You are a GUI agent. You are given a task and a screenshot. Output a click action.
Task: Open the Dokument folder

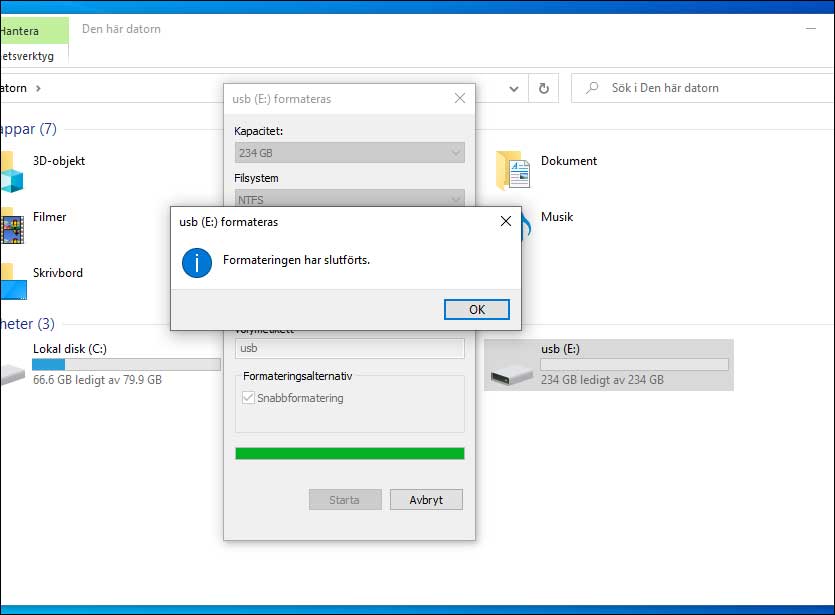click(570, 160)
